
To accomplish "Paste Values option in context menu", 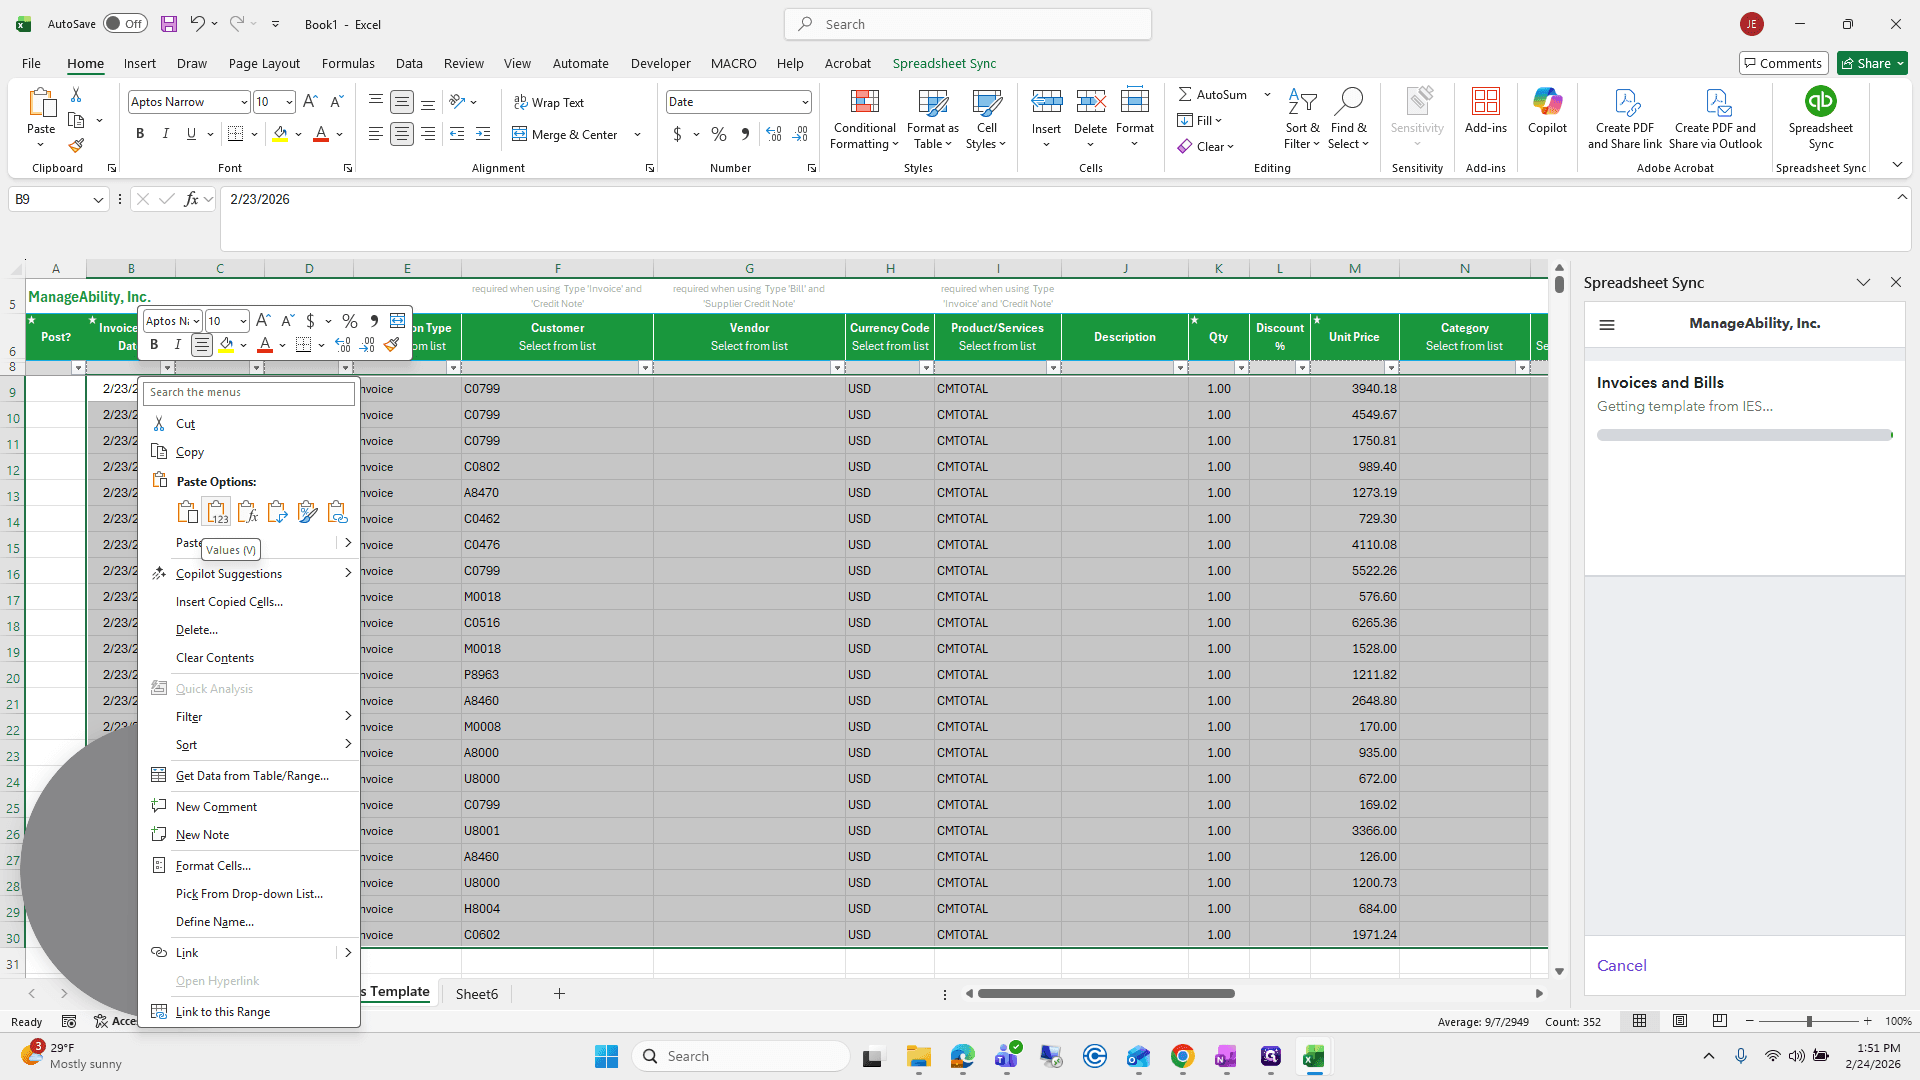I will [217, 512].
